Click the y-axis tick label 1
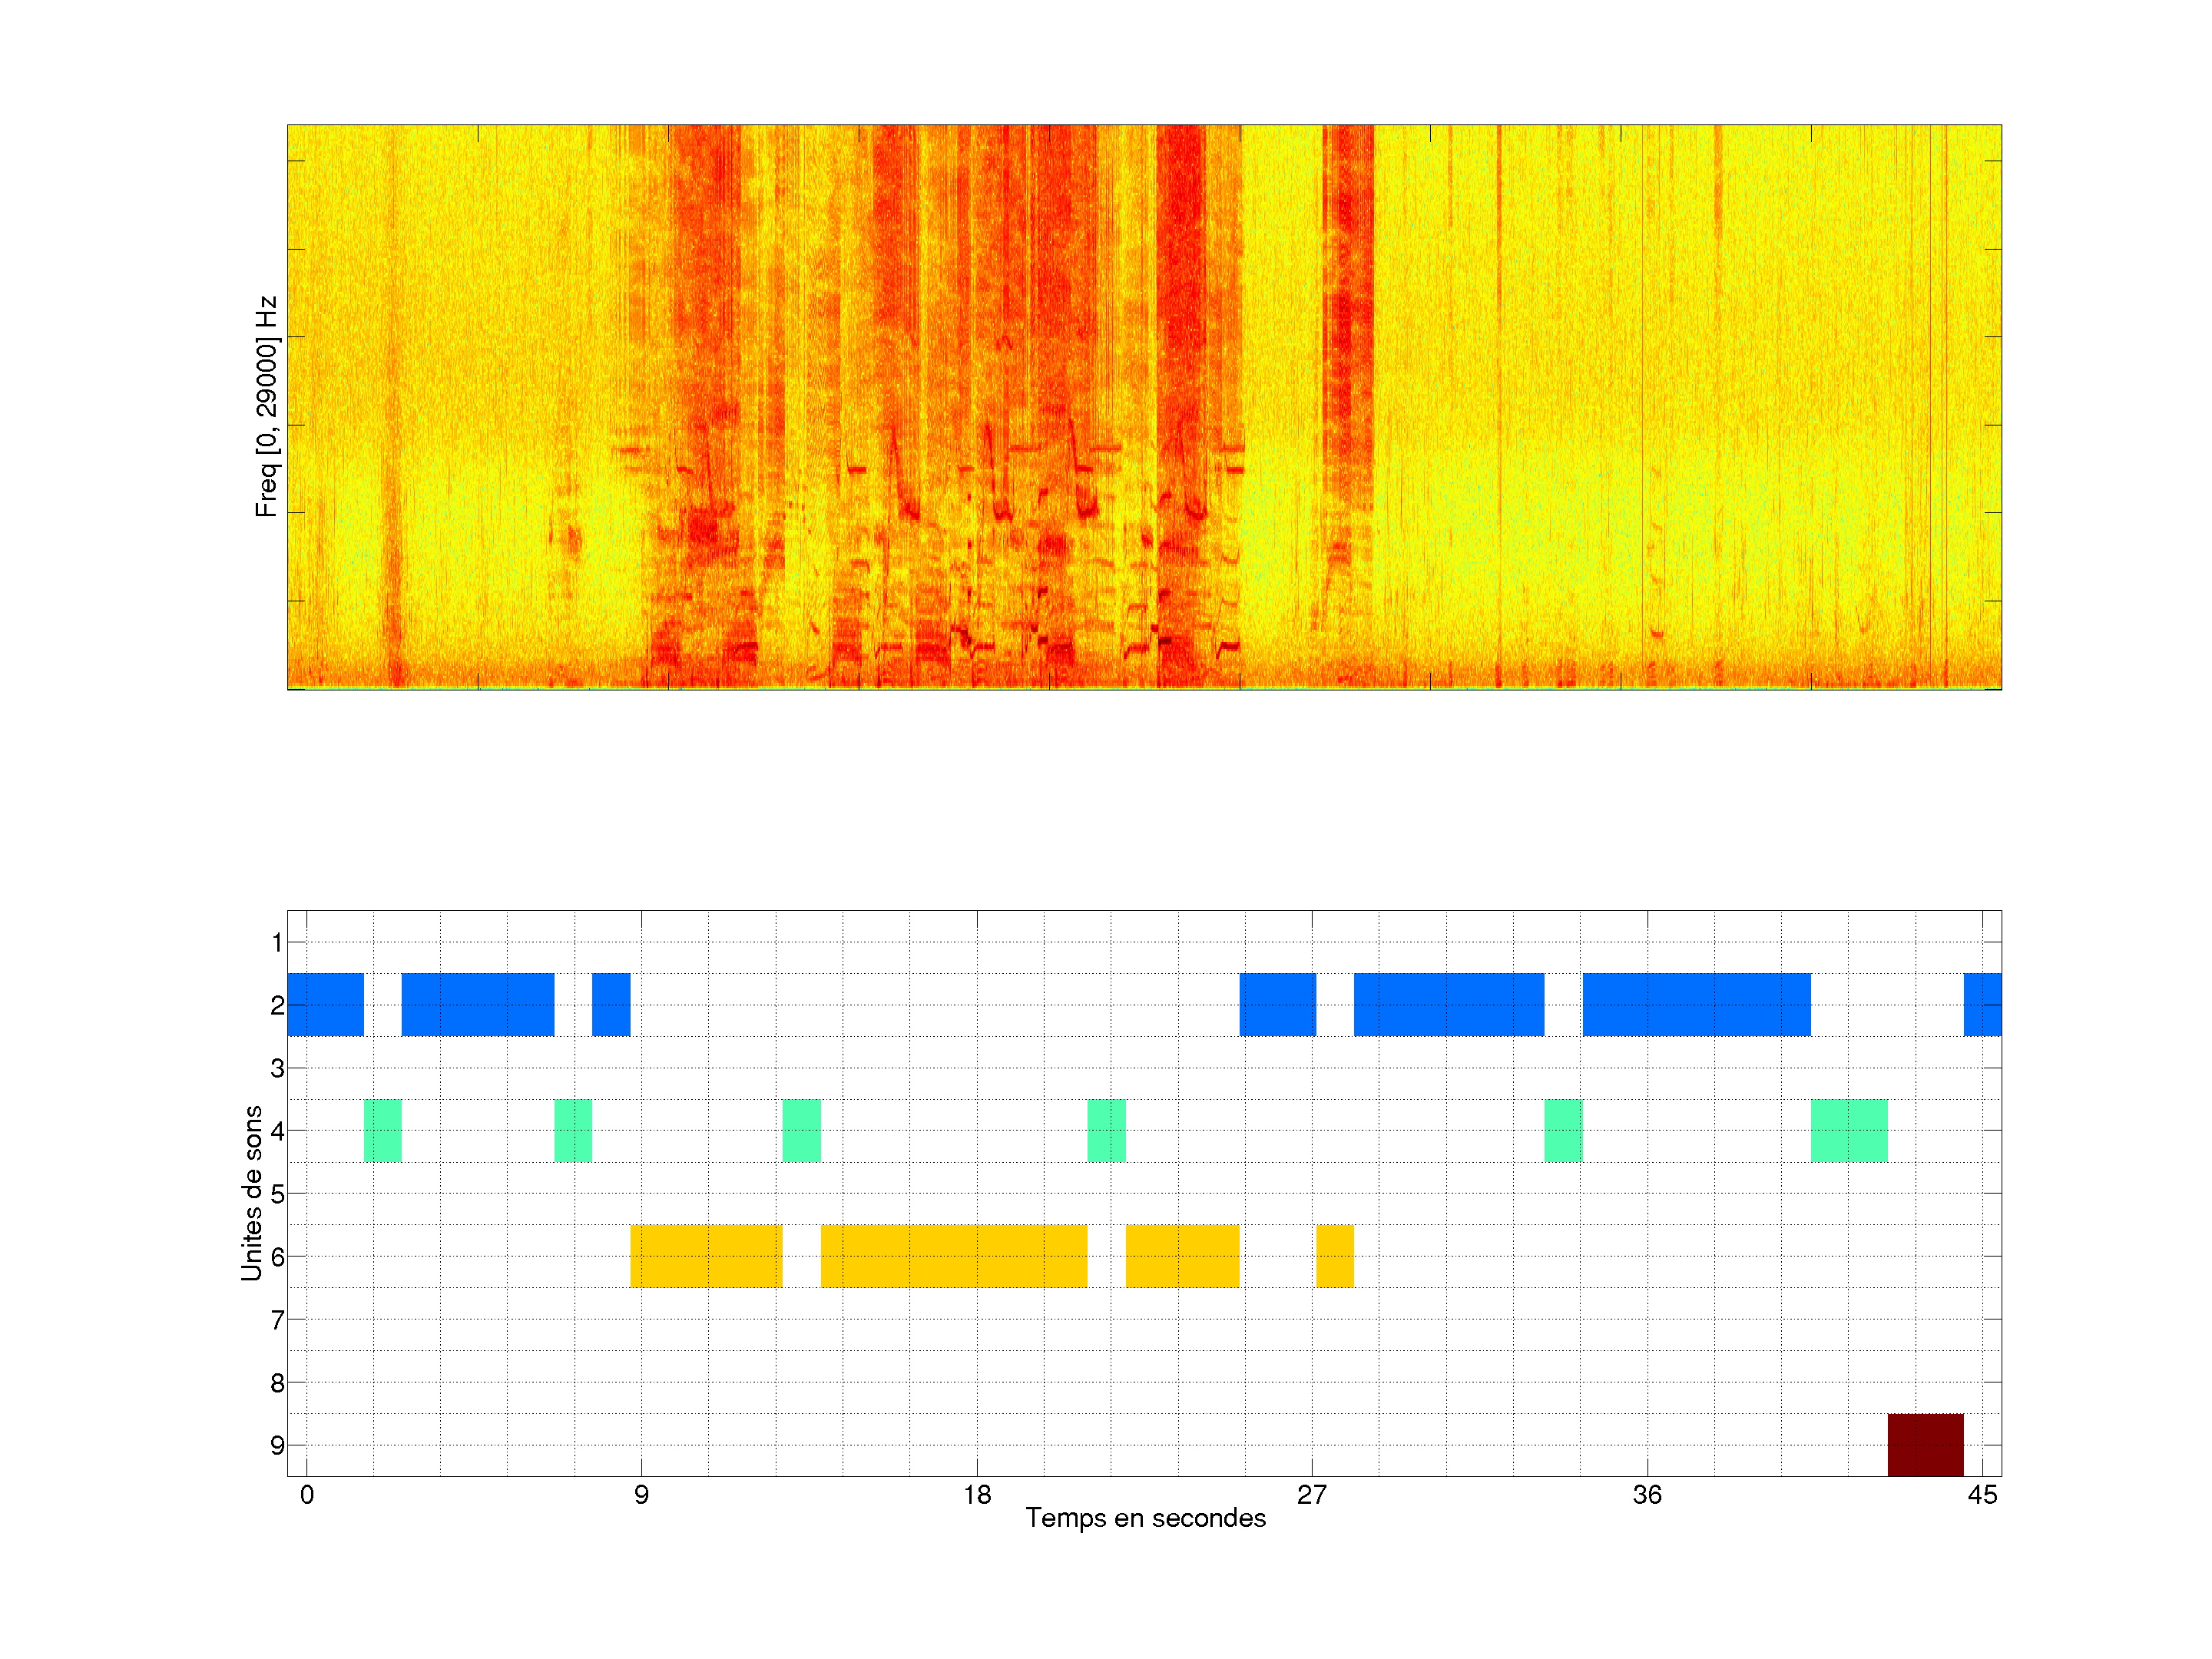The height and width of the screenshot is (1659, 2212). click(x=277, y=942)
